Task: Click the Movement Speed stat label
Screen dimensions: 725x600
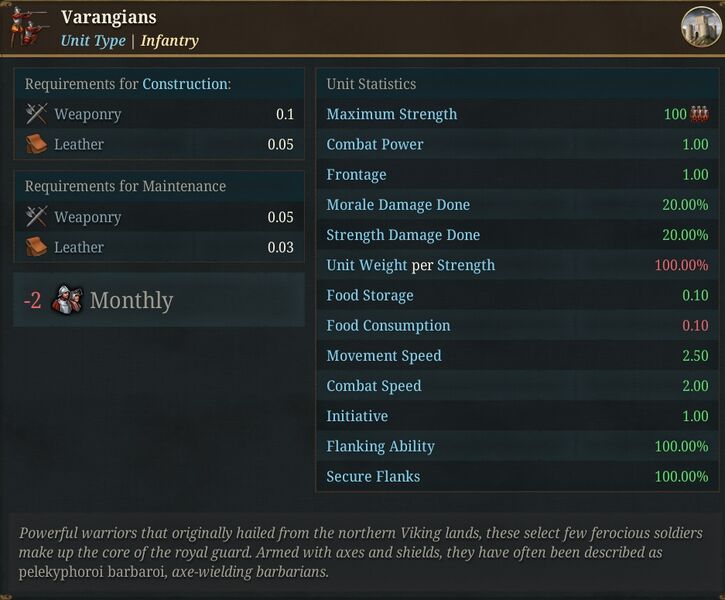Action: [384, 355]
